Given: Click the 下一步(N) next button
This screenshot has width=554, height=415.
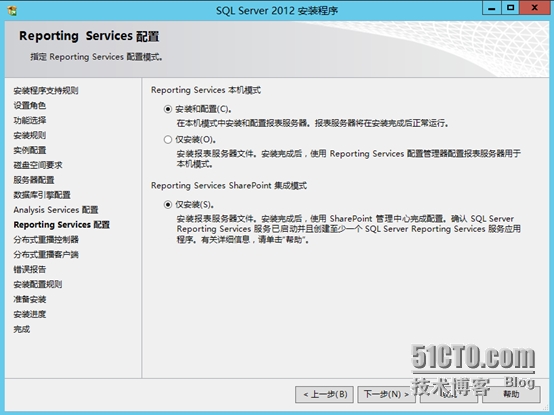Looking at the screenshot, I should tap(386, 394).
